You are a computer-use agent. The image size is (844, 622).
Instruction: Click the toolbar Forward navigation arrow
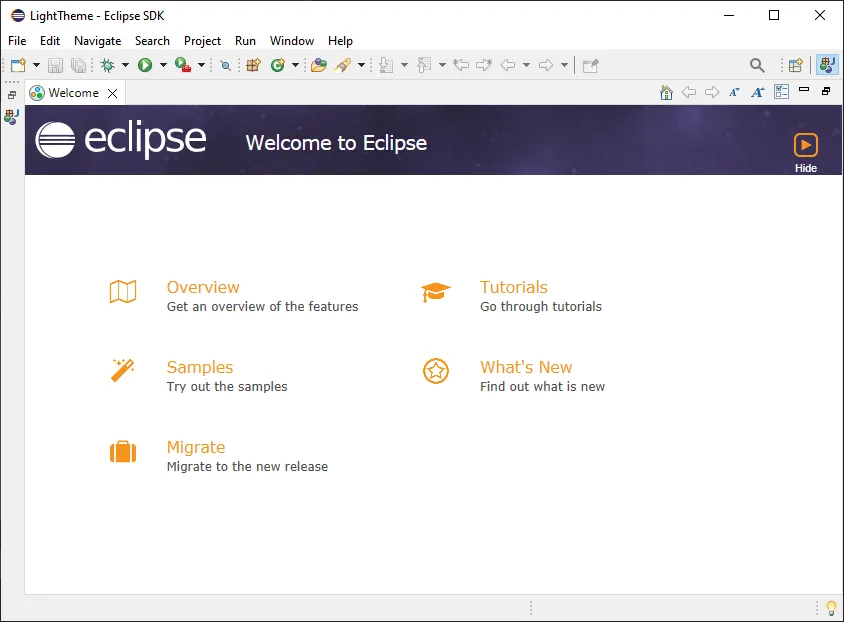tap(546, 65)
